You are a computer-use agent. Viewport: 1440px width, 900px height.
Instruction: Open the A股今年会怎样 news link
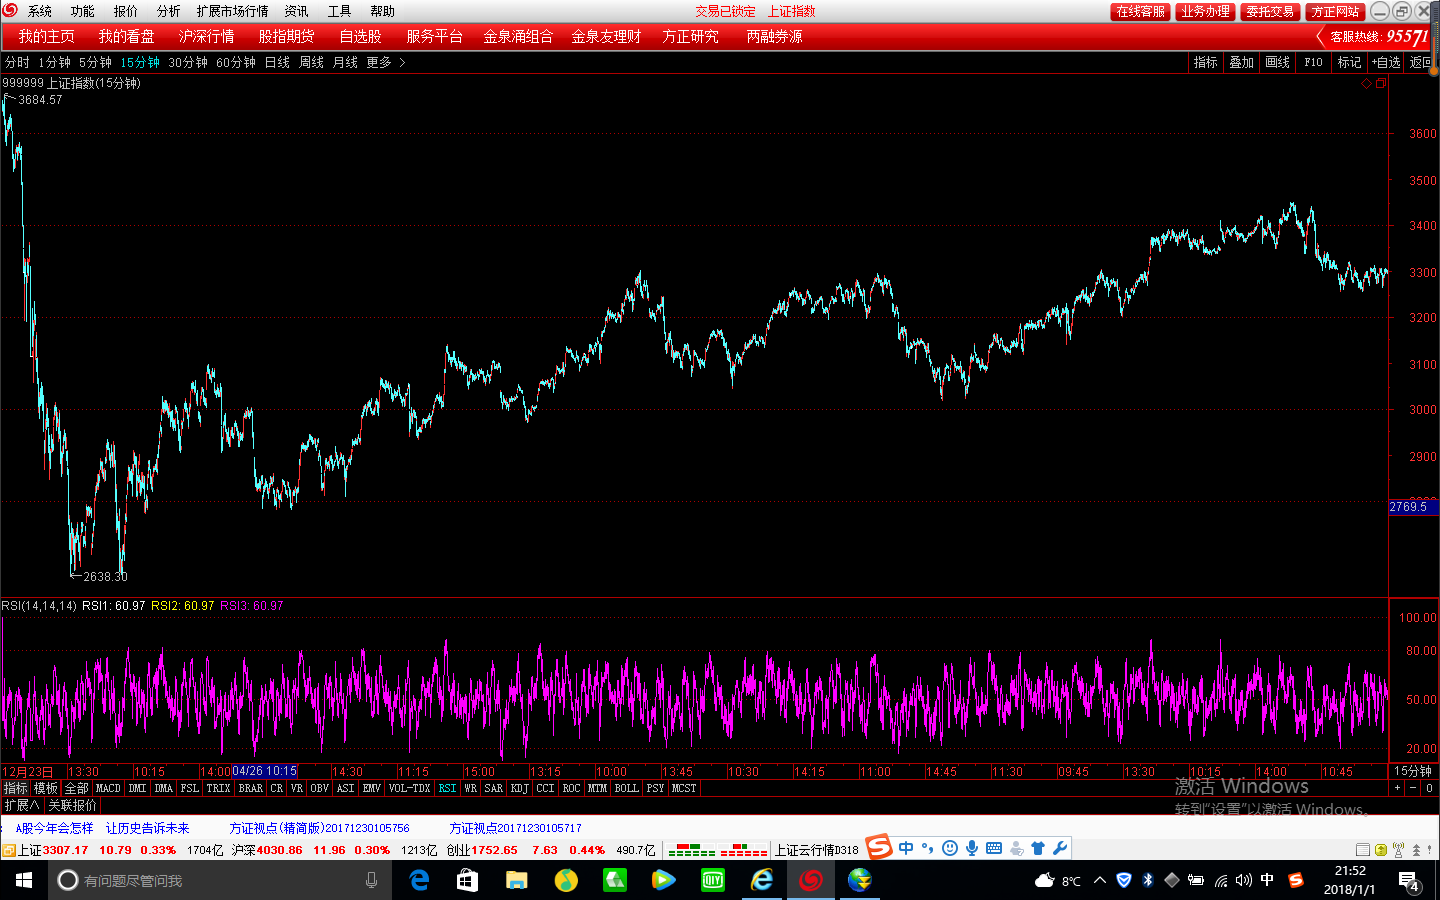(54, 828)
